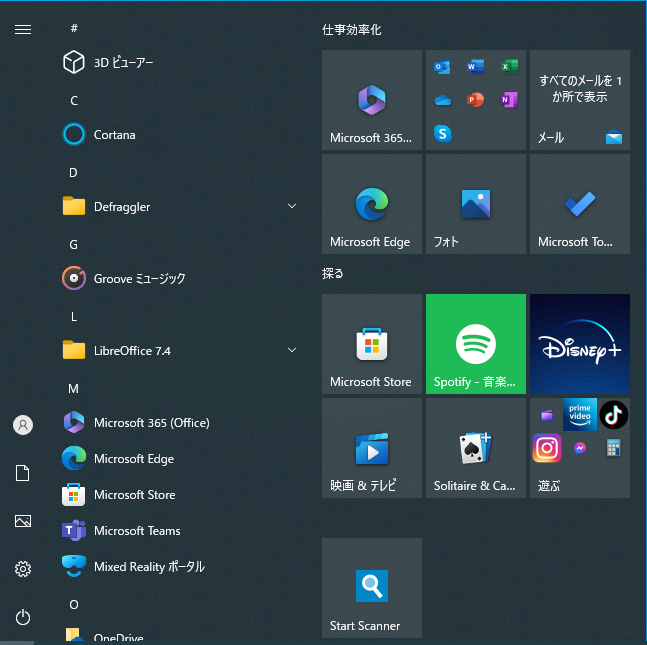Open the Documents shortcut
Screen dimensions: 647x645
pos(23,473)
